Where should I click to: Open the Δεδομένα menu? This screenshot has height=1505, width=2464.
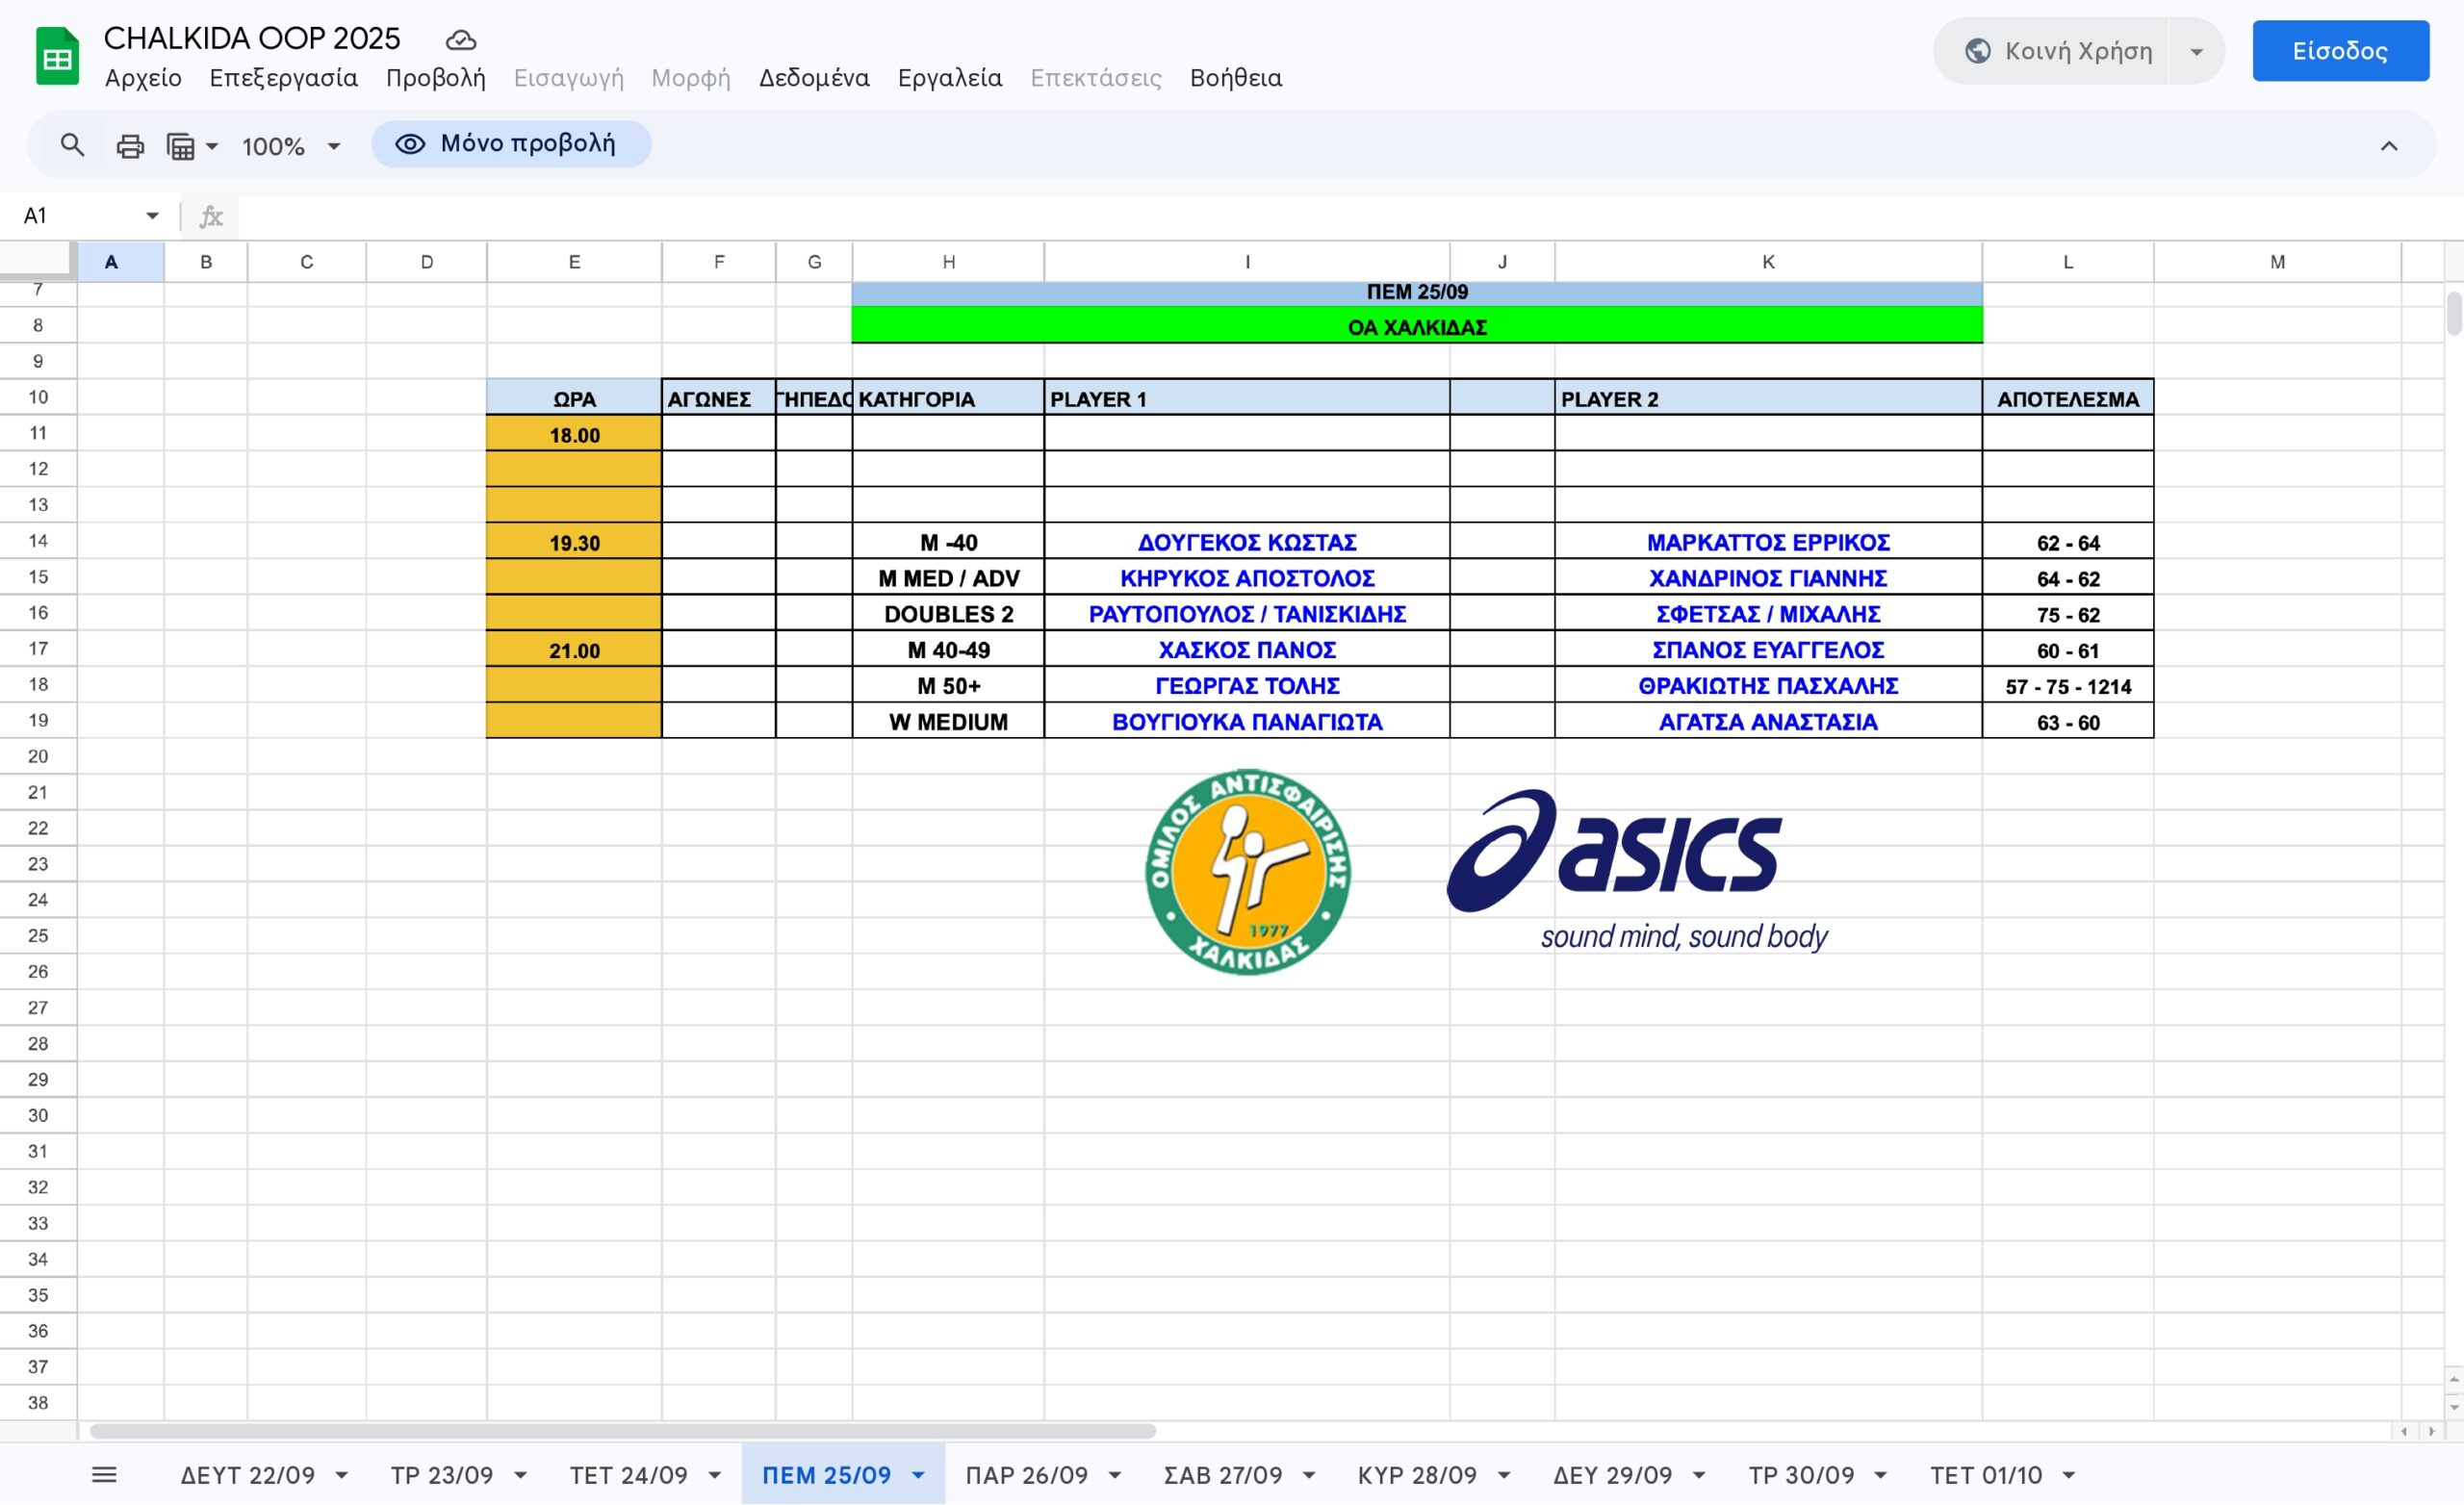tap(813, 78)
